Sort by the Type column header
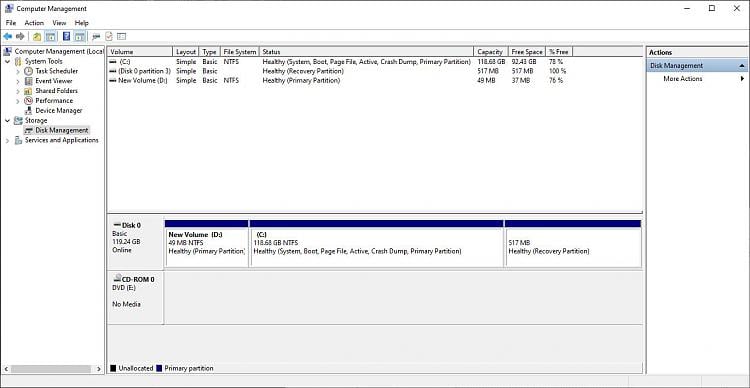This screenshot has width=750, height=388. 209,52
